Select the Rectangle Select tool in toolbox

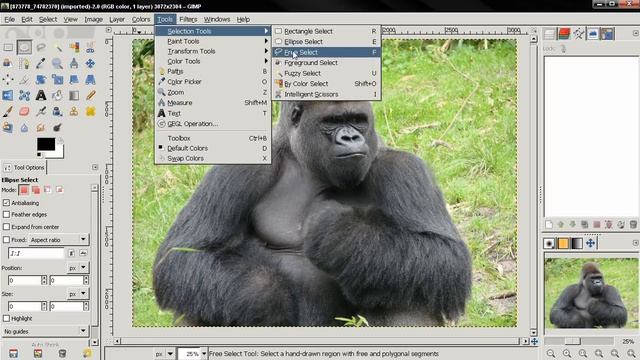coord(8,47)
